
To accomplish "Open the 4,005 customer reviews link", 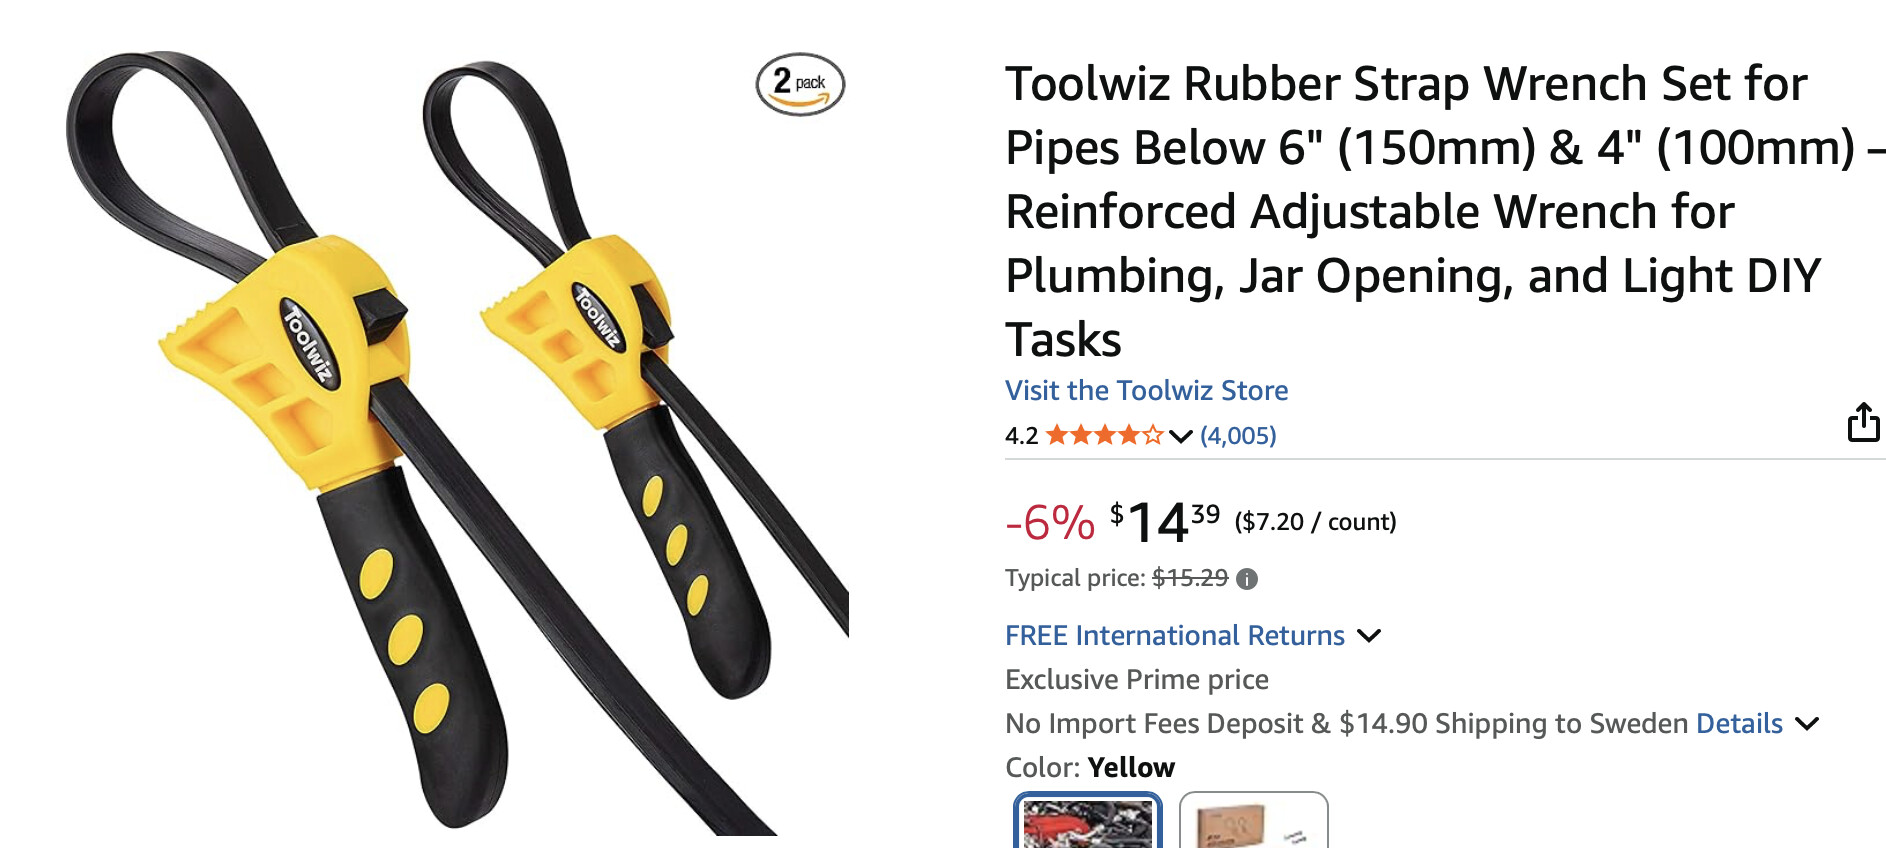I will [1238, 435].
